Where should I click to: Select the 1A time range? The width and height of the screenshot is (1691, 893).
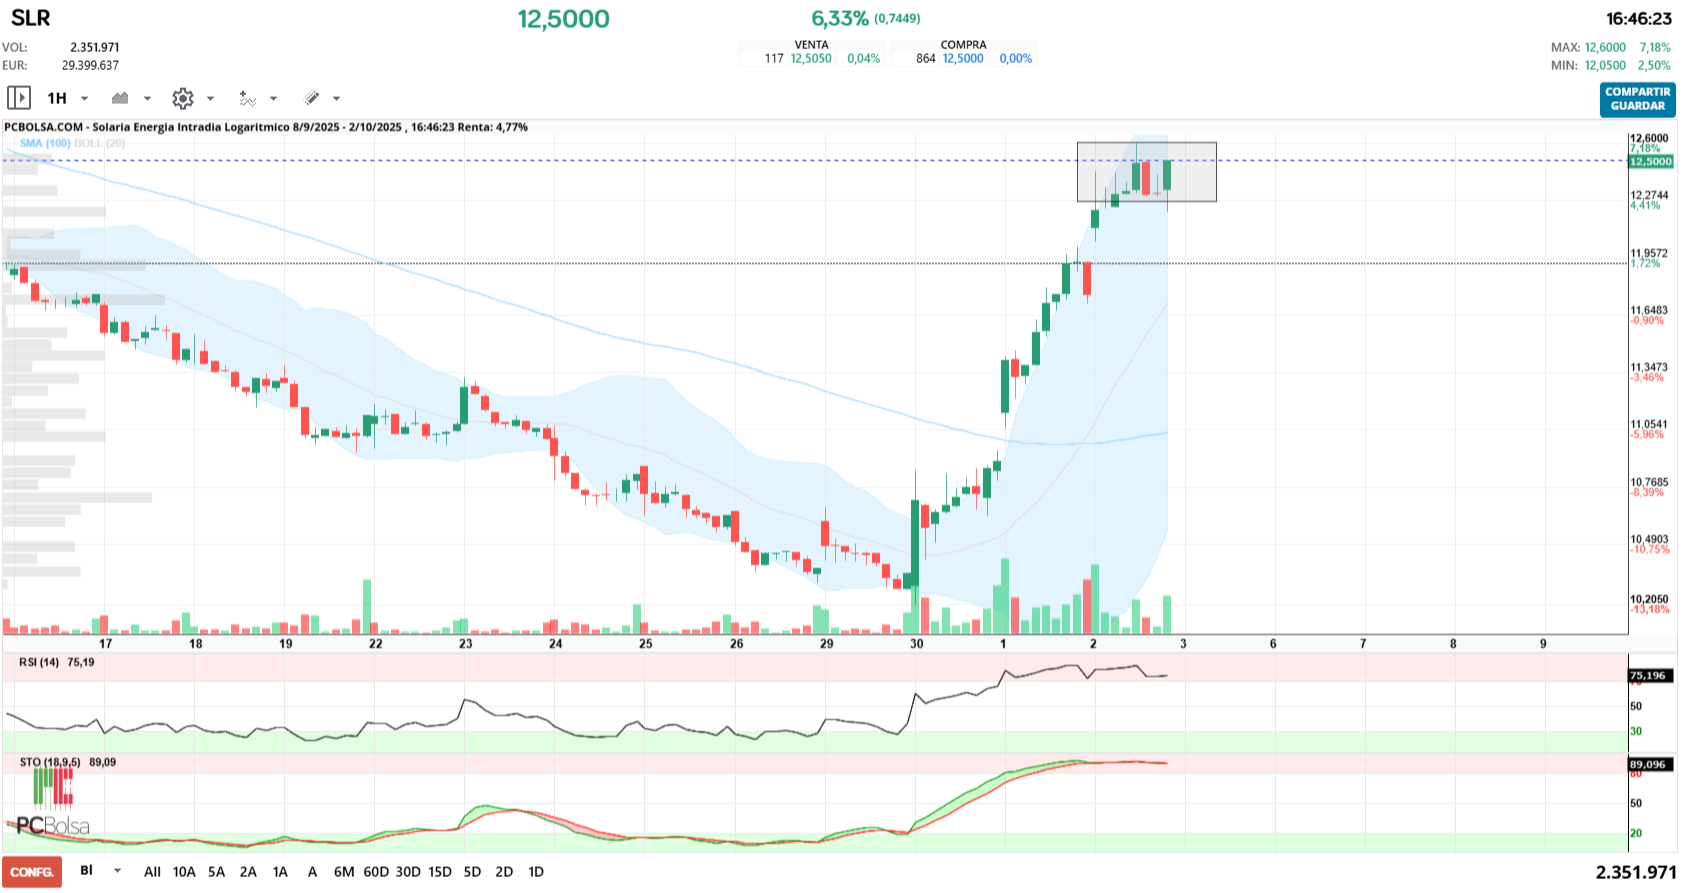click(x=280, y=872)
